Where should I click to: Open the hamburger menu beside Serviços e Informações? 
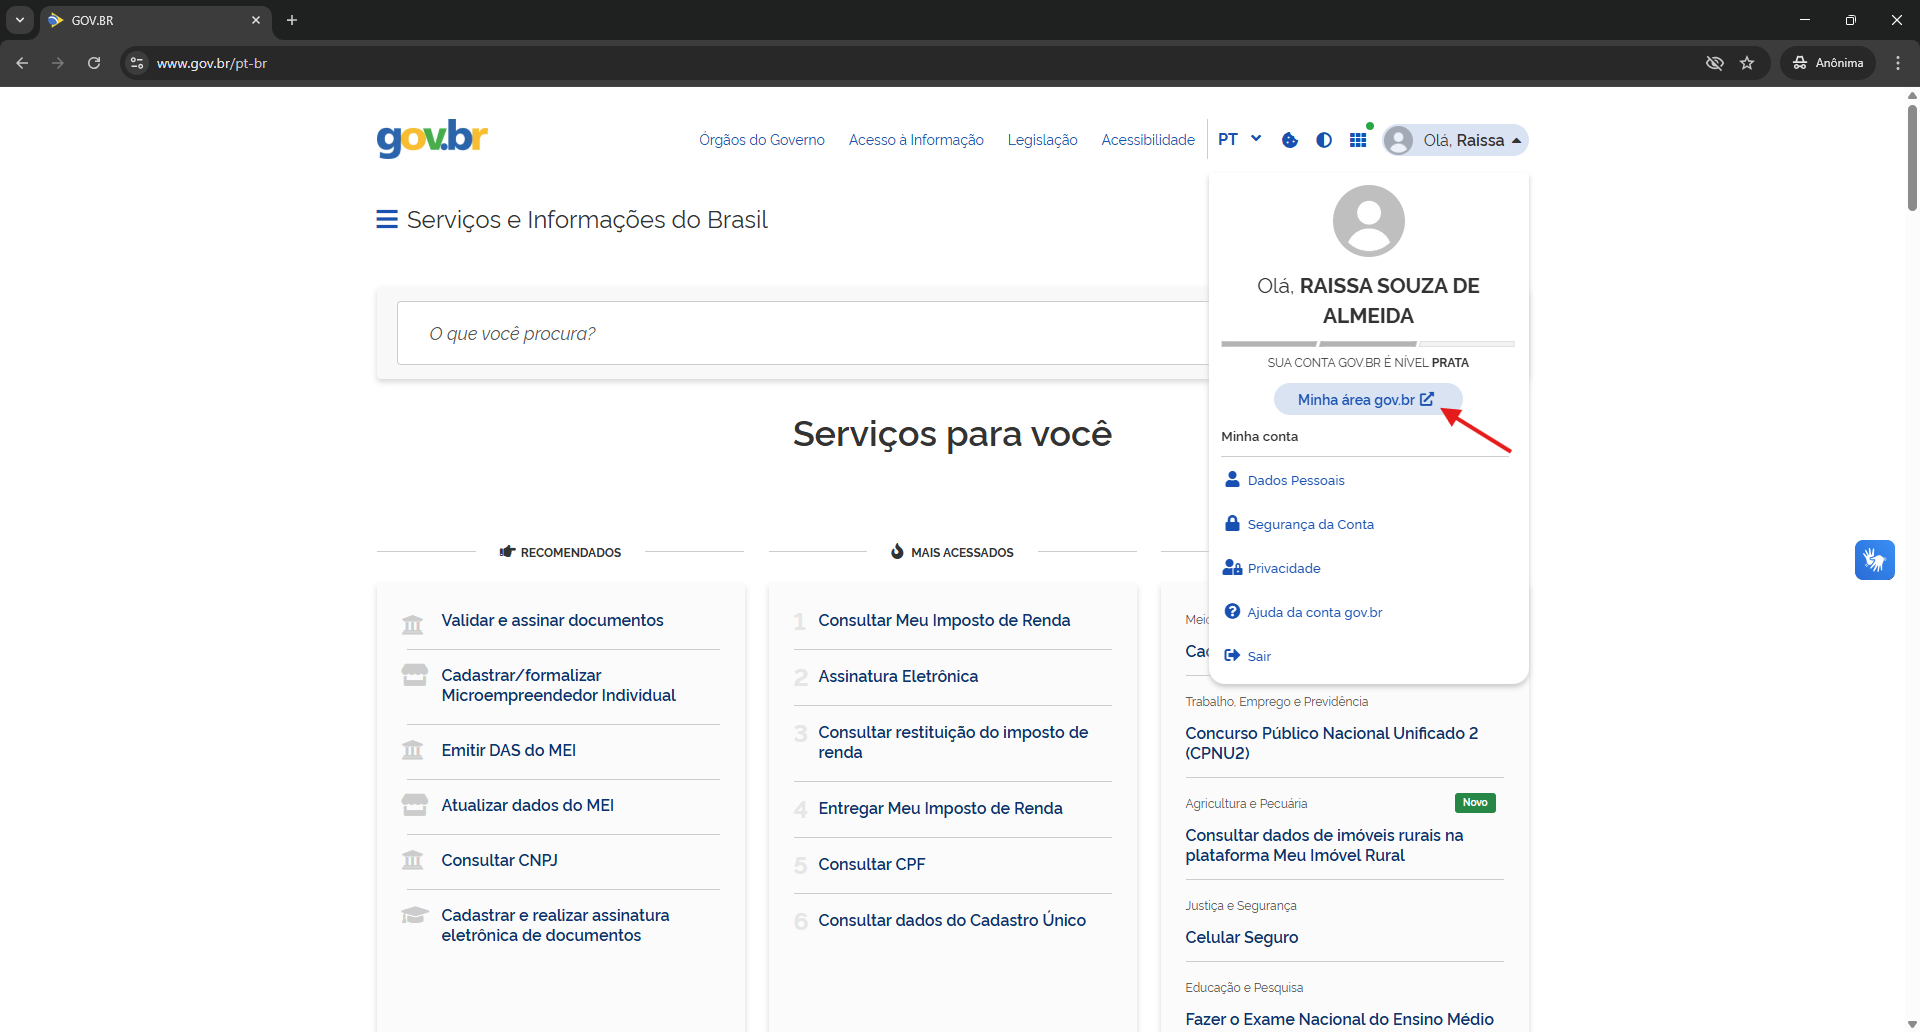[386, 219]
